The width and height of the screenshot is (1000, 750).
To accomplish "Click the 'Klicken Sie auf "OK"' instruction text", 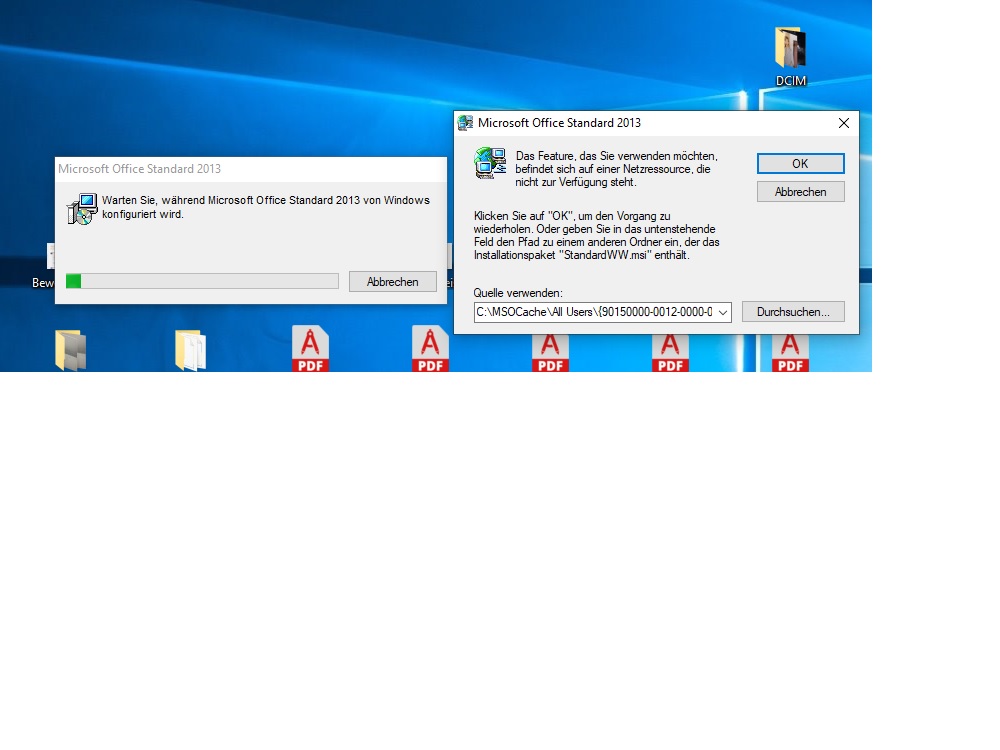I will 596,235.
